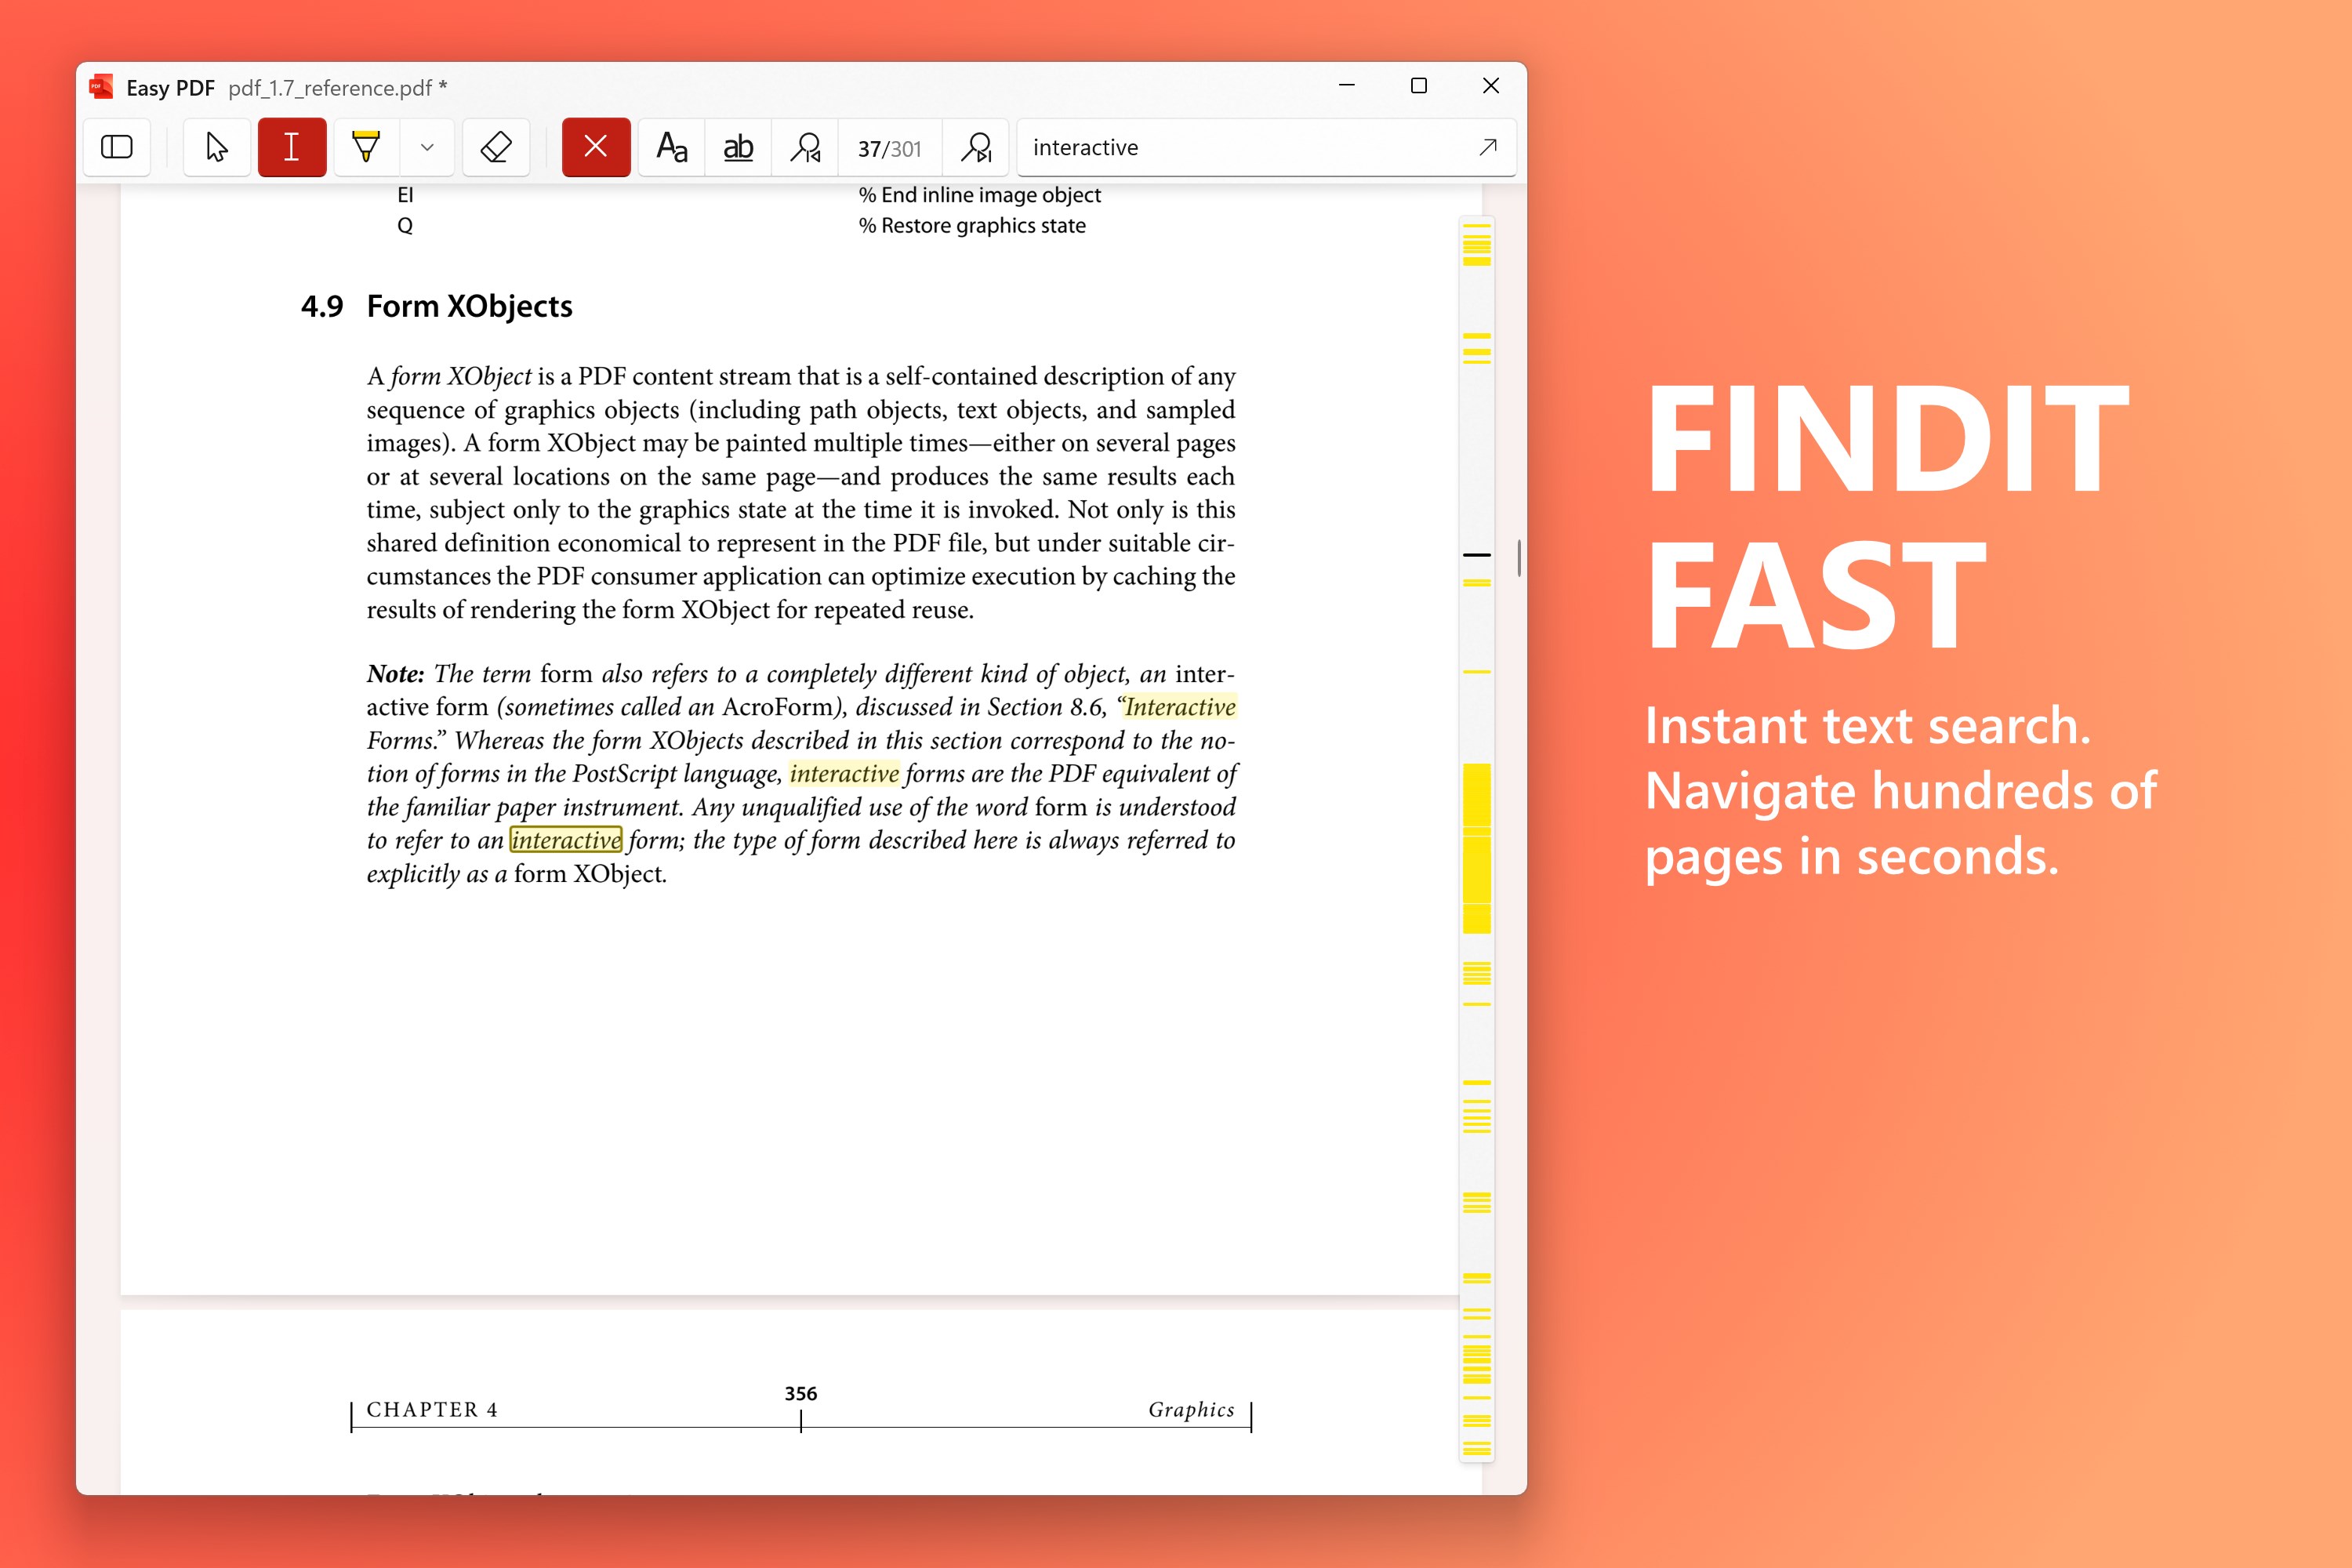The image size is (2352, 1568).
Task: Click '% Restore graphics state' comment
Action: point(972,226)
